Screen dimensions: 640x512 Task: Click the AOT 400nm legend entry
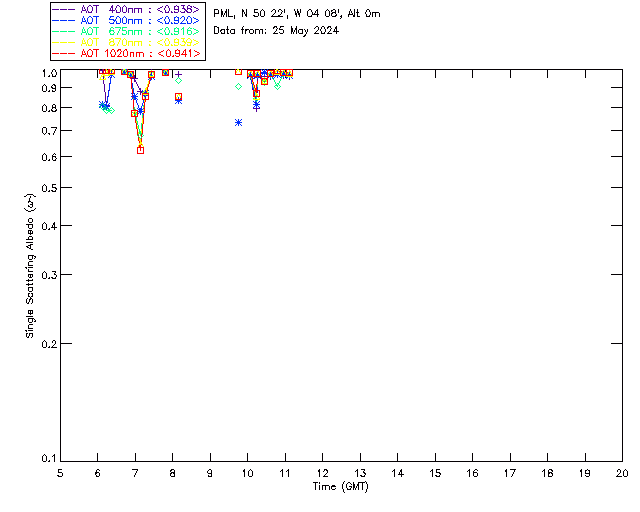(x=128, y=9)
